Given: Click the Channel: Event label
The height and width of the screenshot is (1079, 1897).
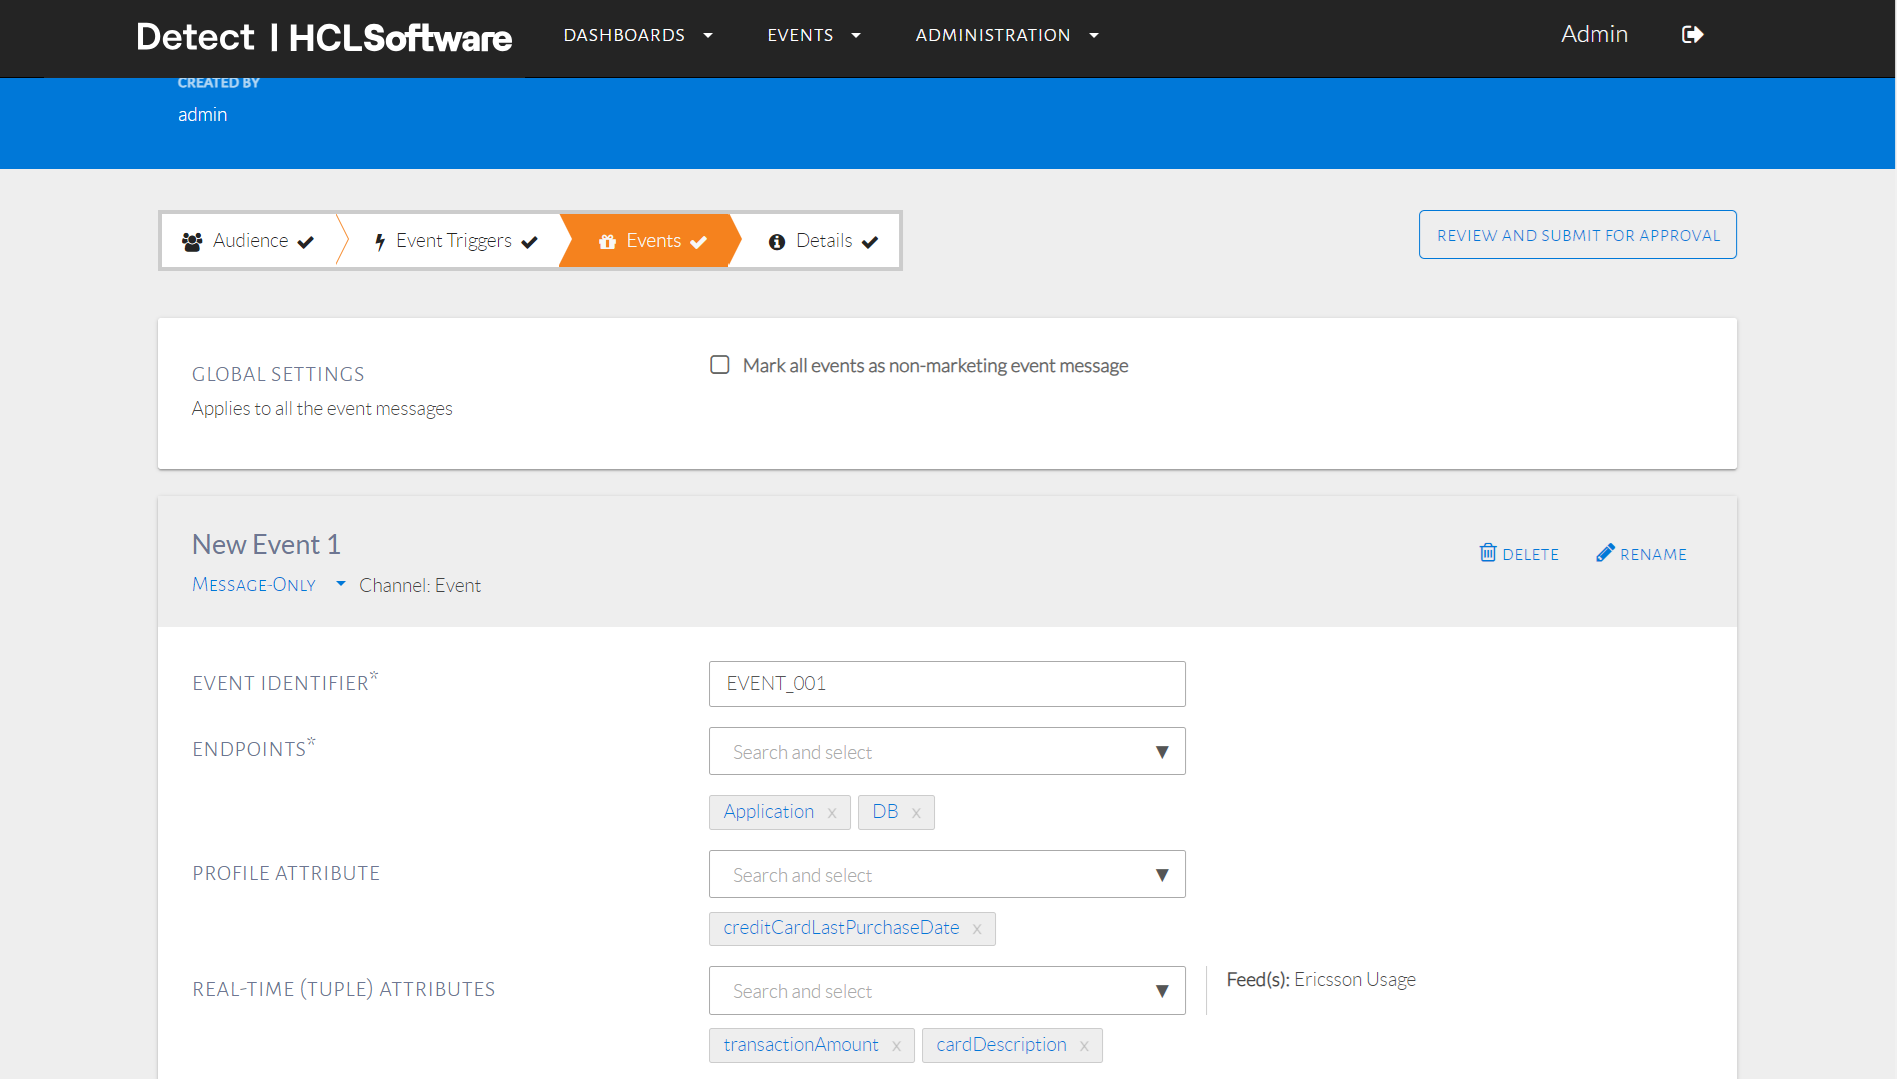Looking at the screenshot, I should [x=420, y=586].
